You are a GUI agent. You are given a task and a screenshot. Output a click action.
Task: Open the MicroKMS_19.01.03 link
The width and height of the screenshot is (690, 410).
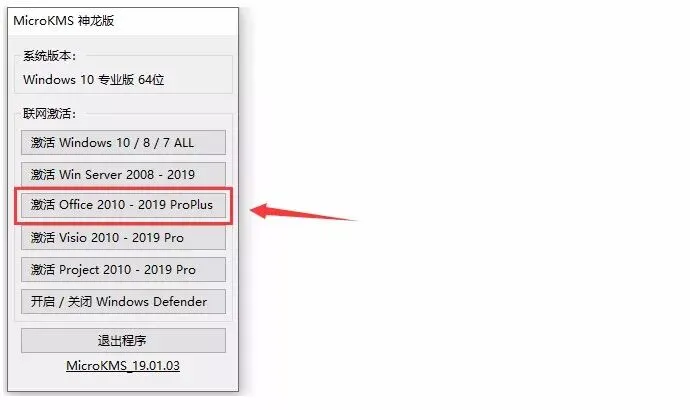pyautogui.click(x=123, y=366)
